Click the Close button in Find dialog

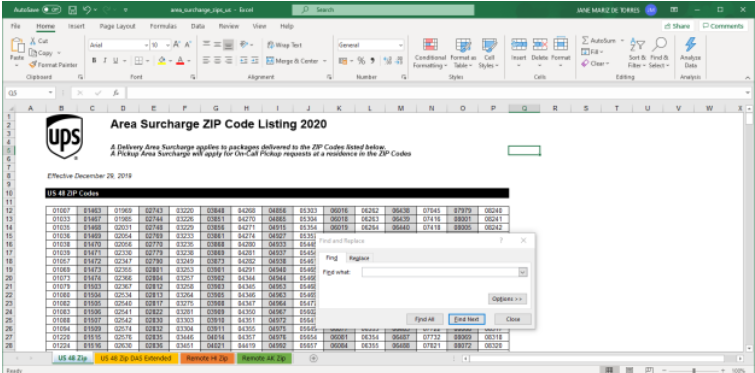pyautogui.click(x=513, y=319)
